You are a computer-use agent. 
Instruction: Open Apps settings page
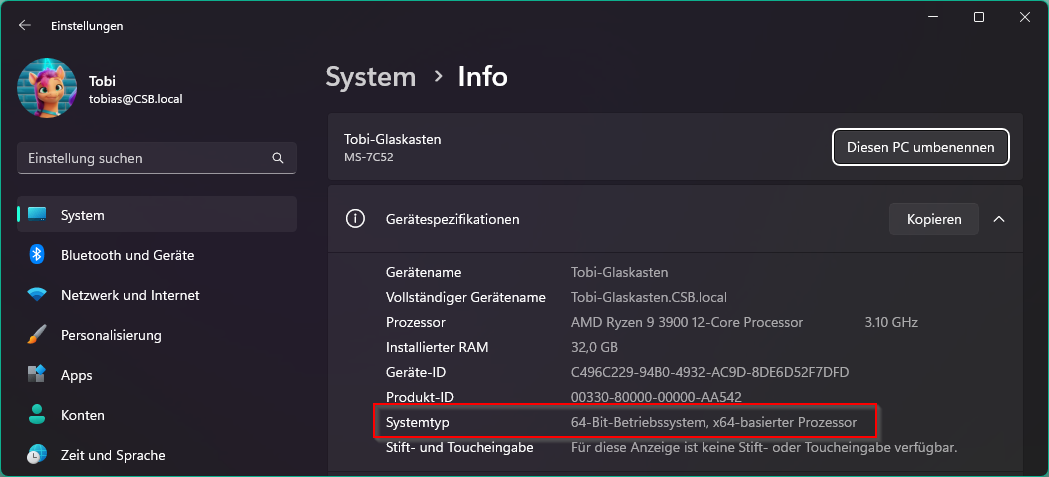[x=157, y=375]
